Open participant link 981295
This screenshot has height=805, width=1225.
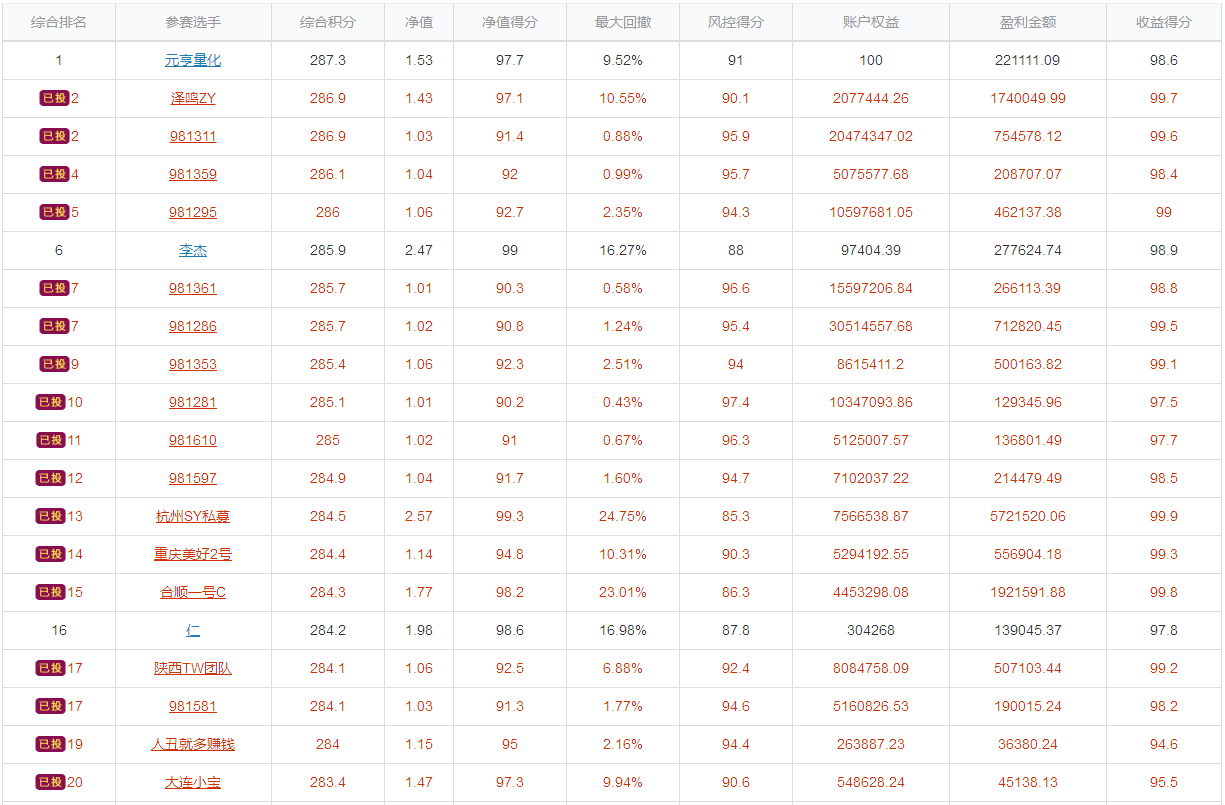(x=193, y=212)
